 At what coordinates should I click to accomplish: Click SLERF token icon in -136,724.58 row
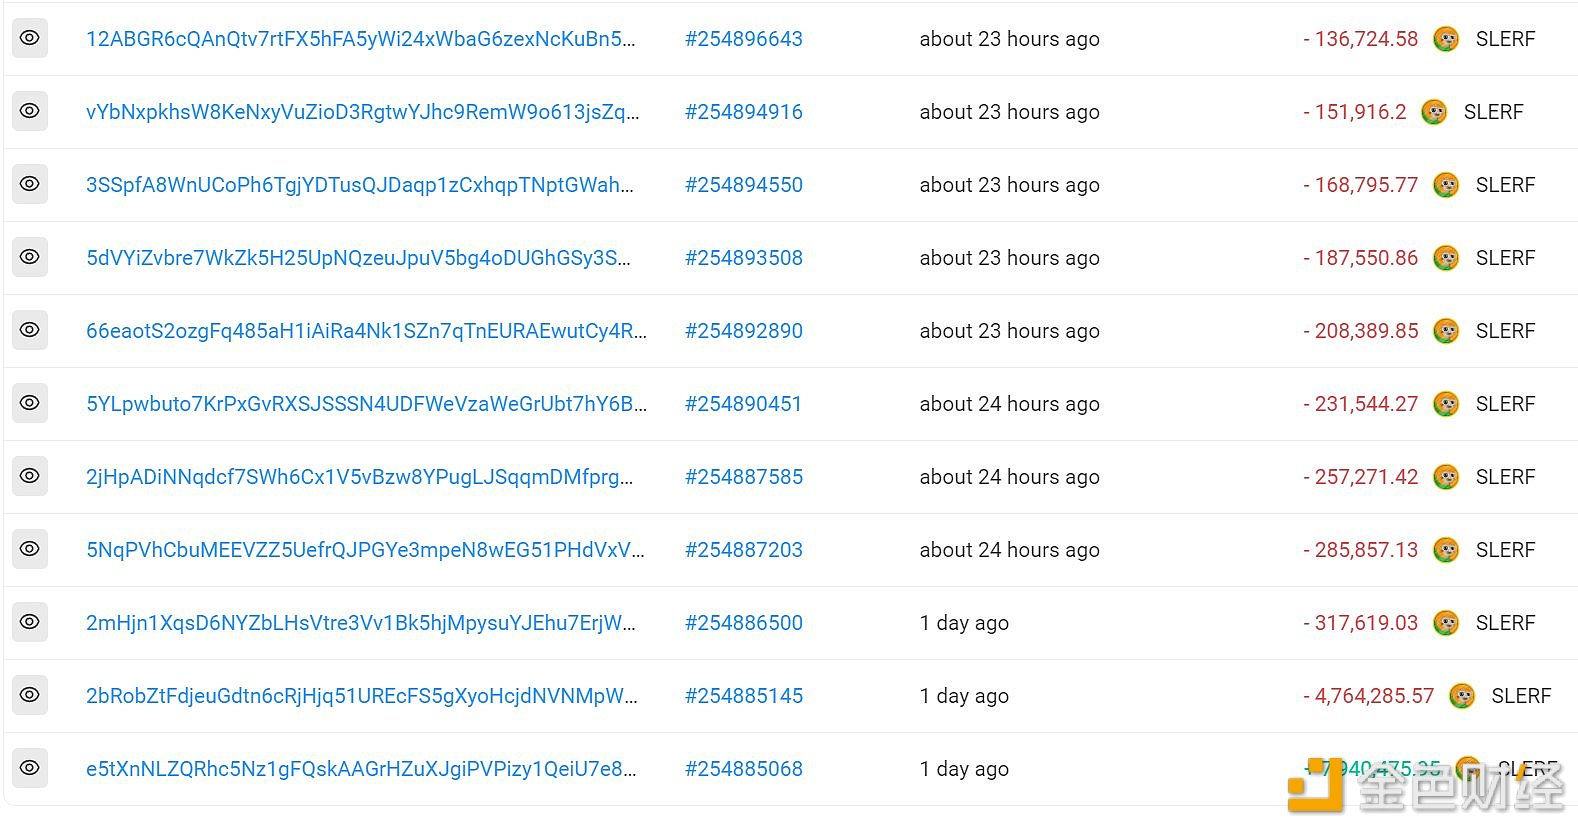click(x=1446, y=39)
